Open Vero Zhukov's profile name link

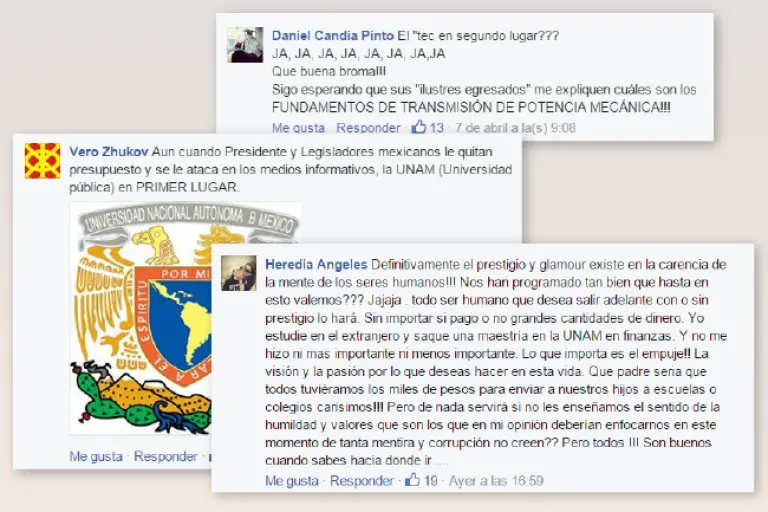[109, 152]
